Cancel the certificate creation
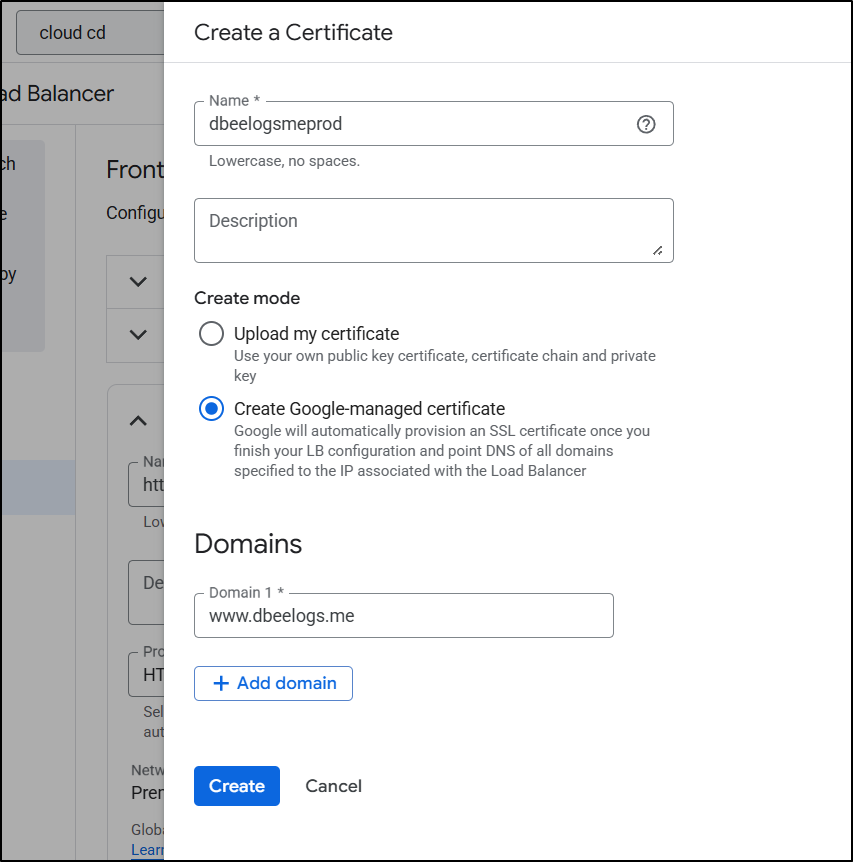 333,786
